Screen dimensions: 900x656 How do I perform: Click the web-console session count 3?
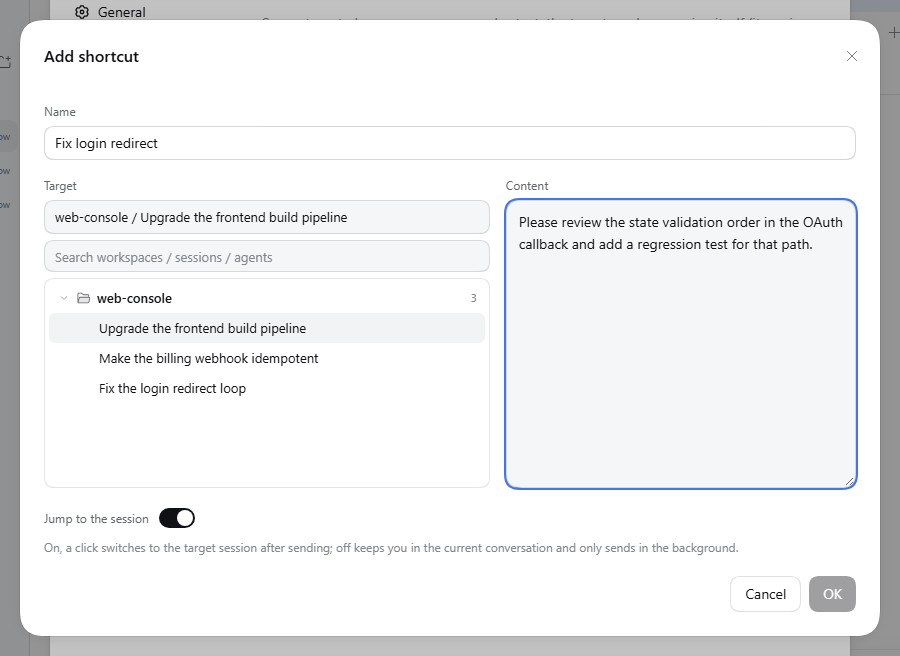coord(473,298)
